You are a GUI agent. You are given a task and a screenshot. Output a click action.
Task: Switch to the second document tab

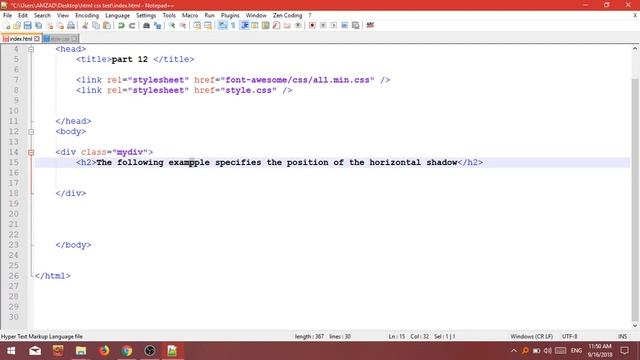coord(60,39)
